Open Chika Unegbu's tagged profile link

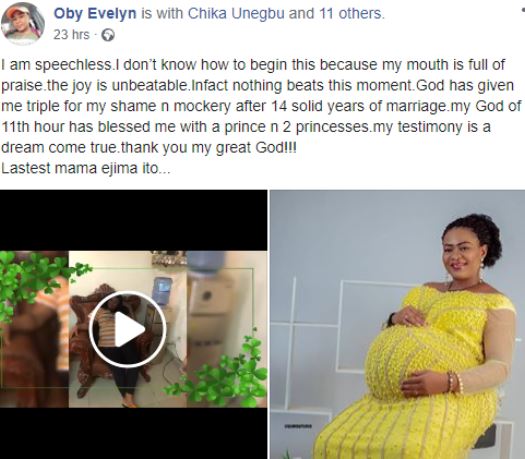(236, 14)
